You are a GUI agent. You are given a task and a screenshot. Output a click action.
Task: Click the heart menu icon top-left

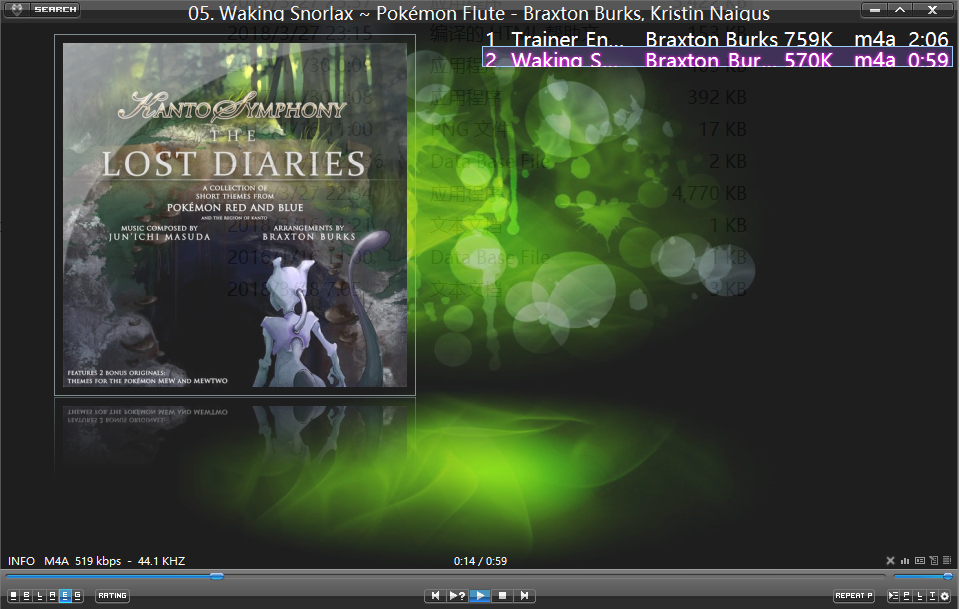pos(17,9)
